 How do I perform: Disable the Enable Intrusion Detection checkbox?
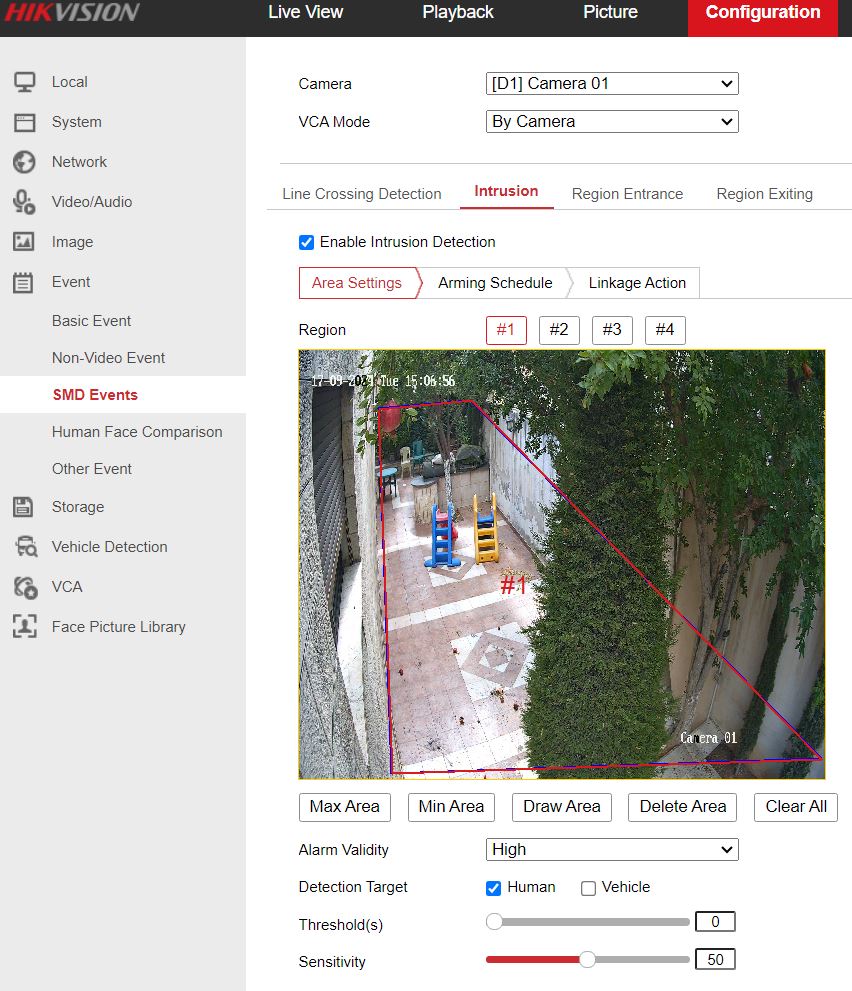307,242
